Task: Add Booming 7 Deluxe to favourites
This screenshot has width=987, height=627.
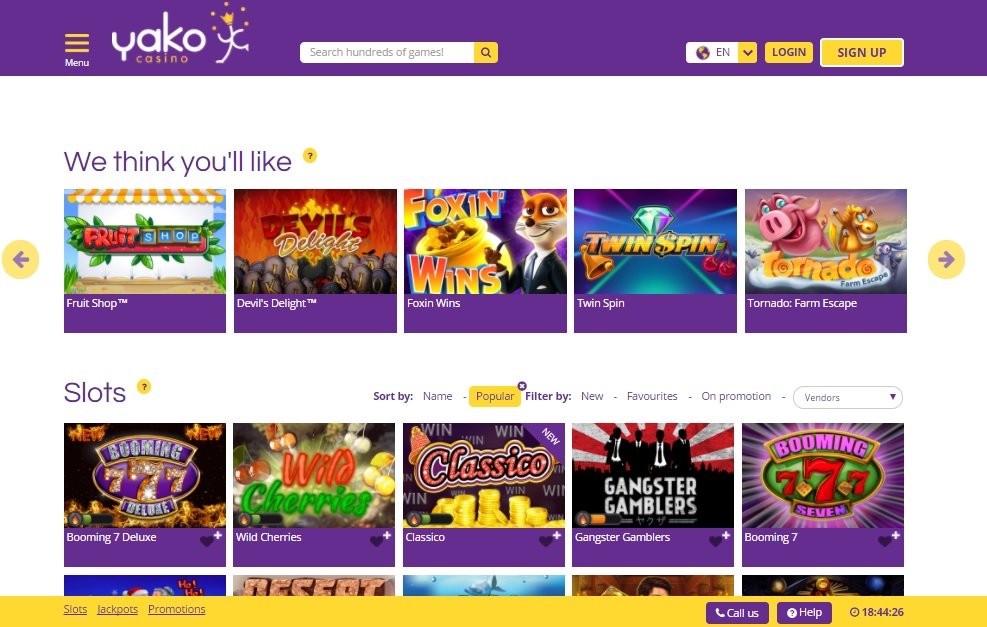Action: coord(210,539)
